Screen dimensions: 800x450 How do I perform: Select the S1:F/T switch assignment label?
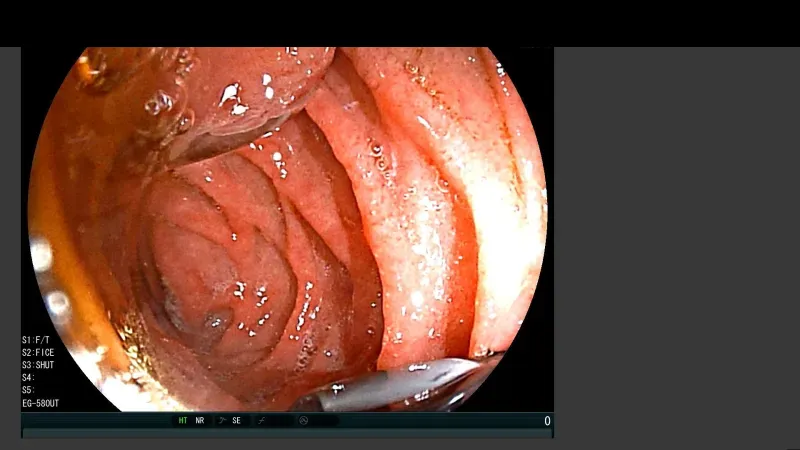(x=36, y=340)
